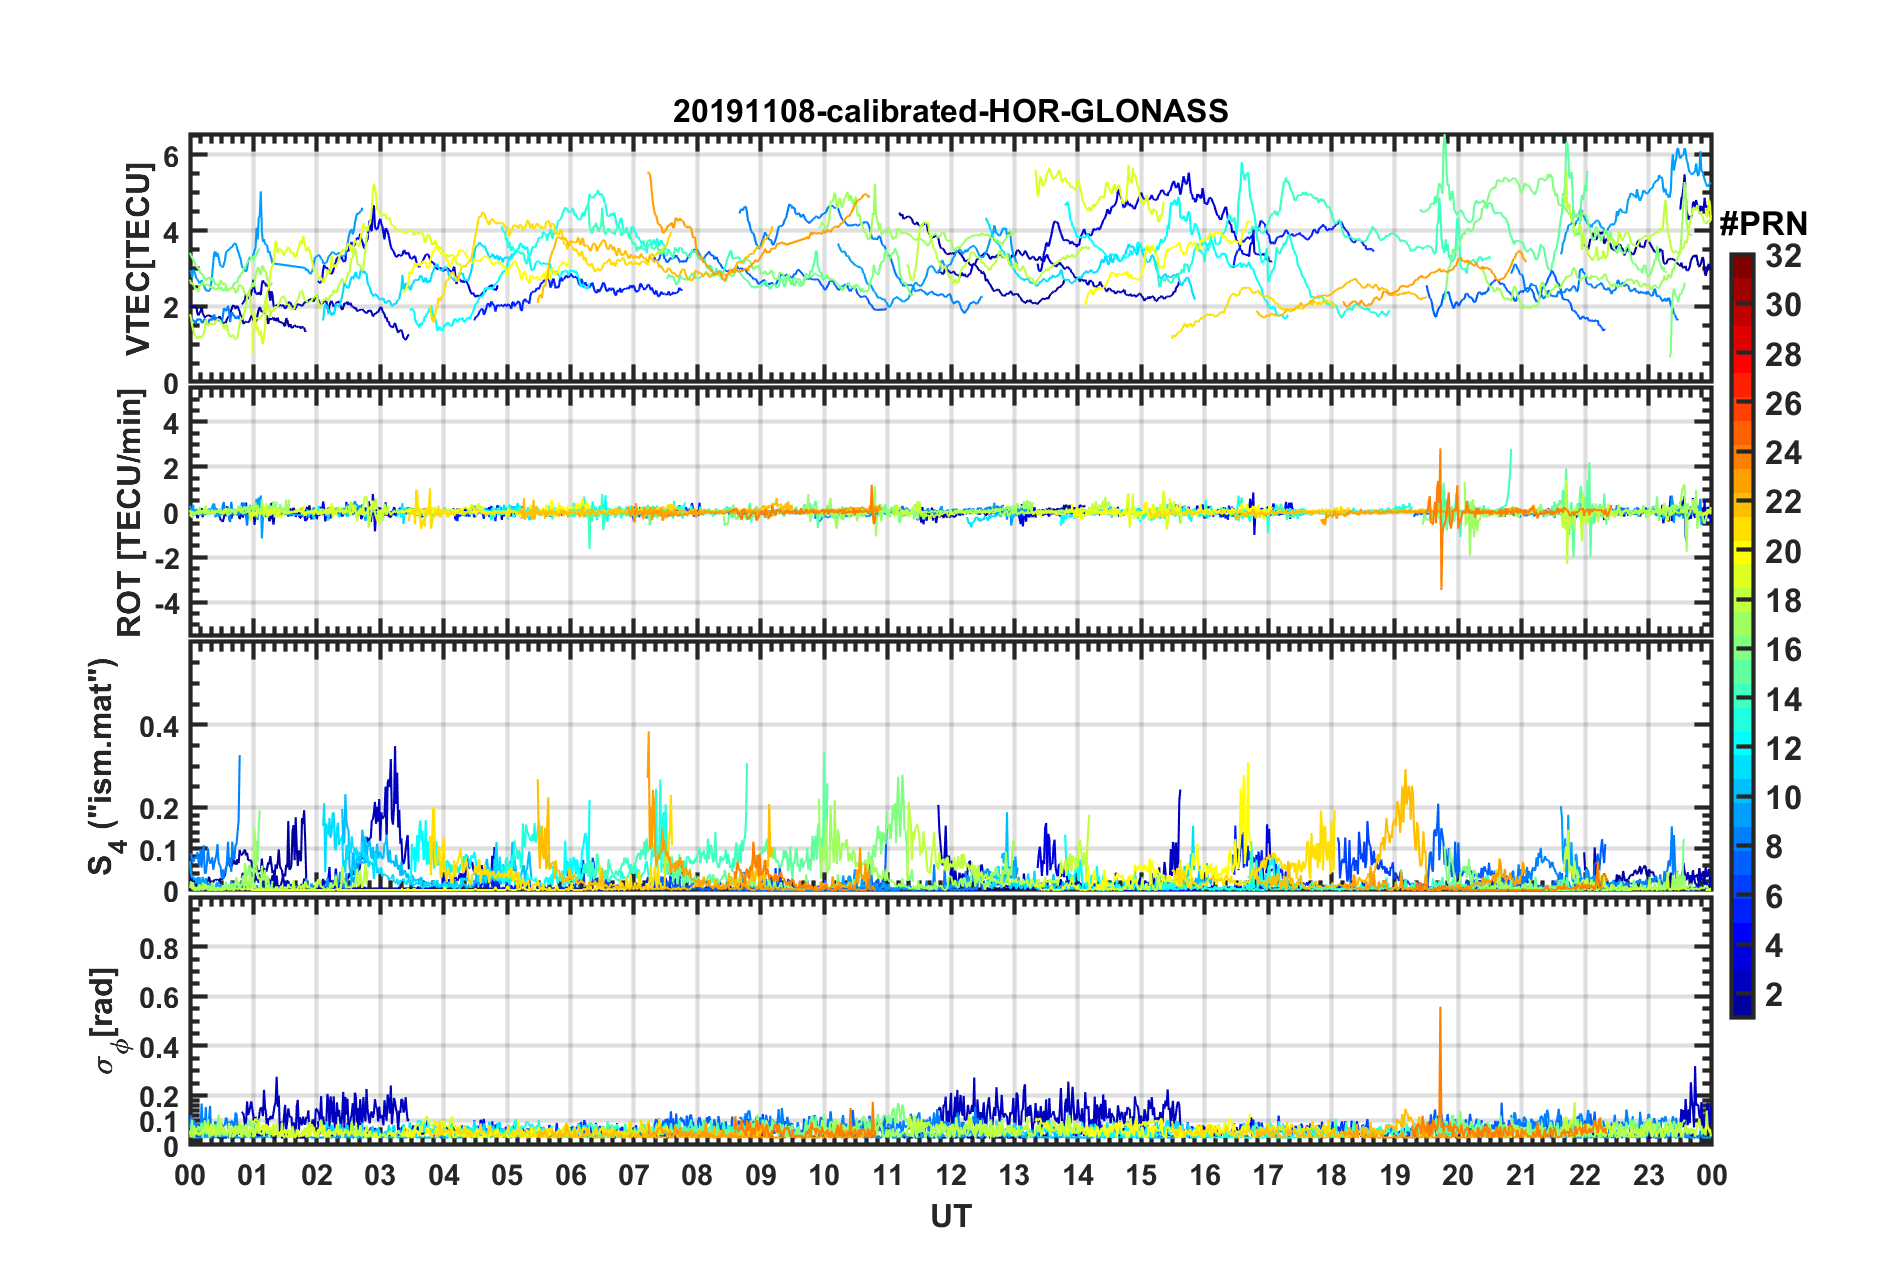This screenshot has height=1272, width=1902.
Task: Select colorbar tick label 14
Action: coord(1783,700)
